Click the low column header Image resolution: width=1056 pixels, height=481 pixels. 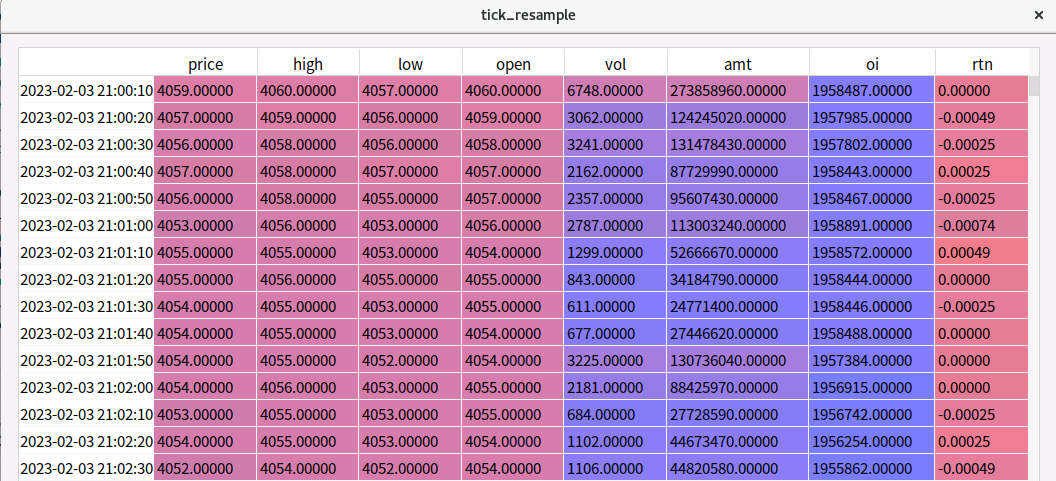point(410,64)
